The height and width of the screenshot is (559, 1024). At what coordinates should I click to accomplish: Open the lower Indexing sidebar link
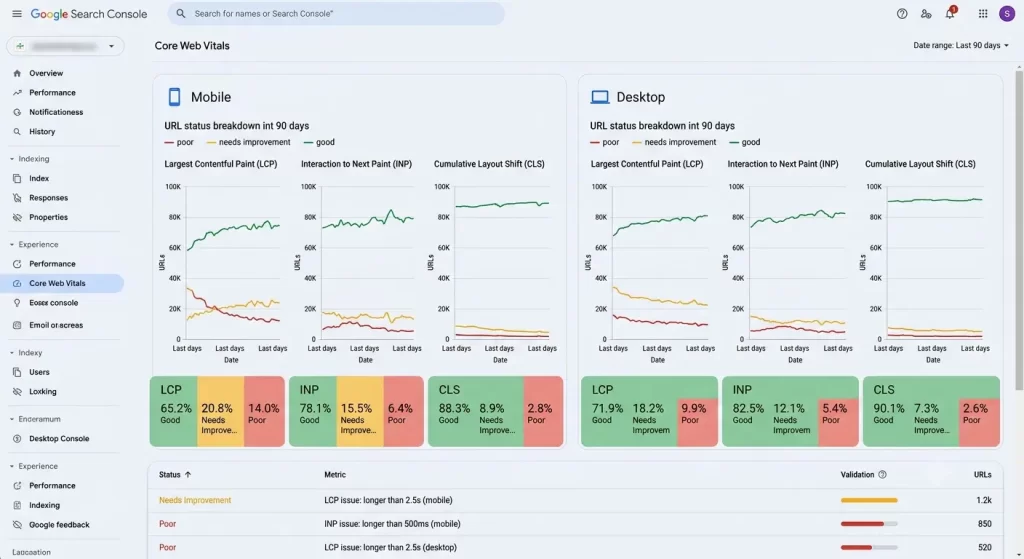click(x=44, y=505)
